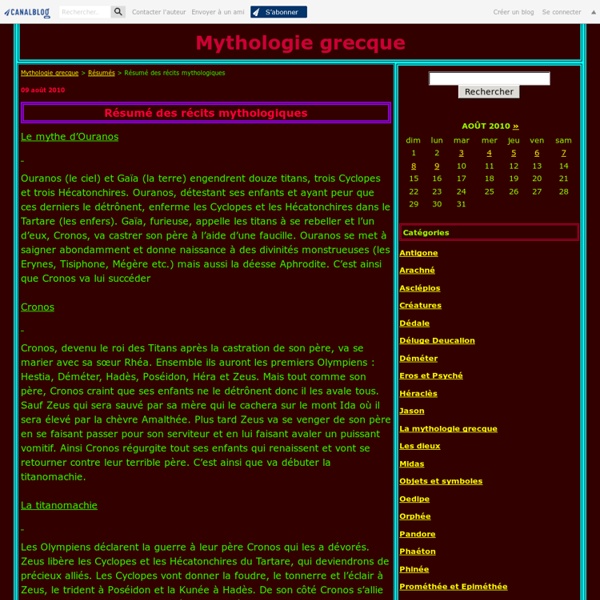Image resolution: width=600 pixels, height=600 pixels.
Task: Open Résumés breadcrumb link
Action: [101, 73]
